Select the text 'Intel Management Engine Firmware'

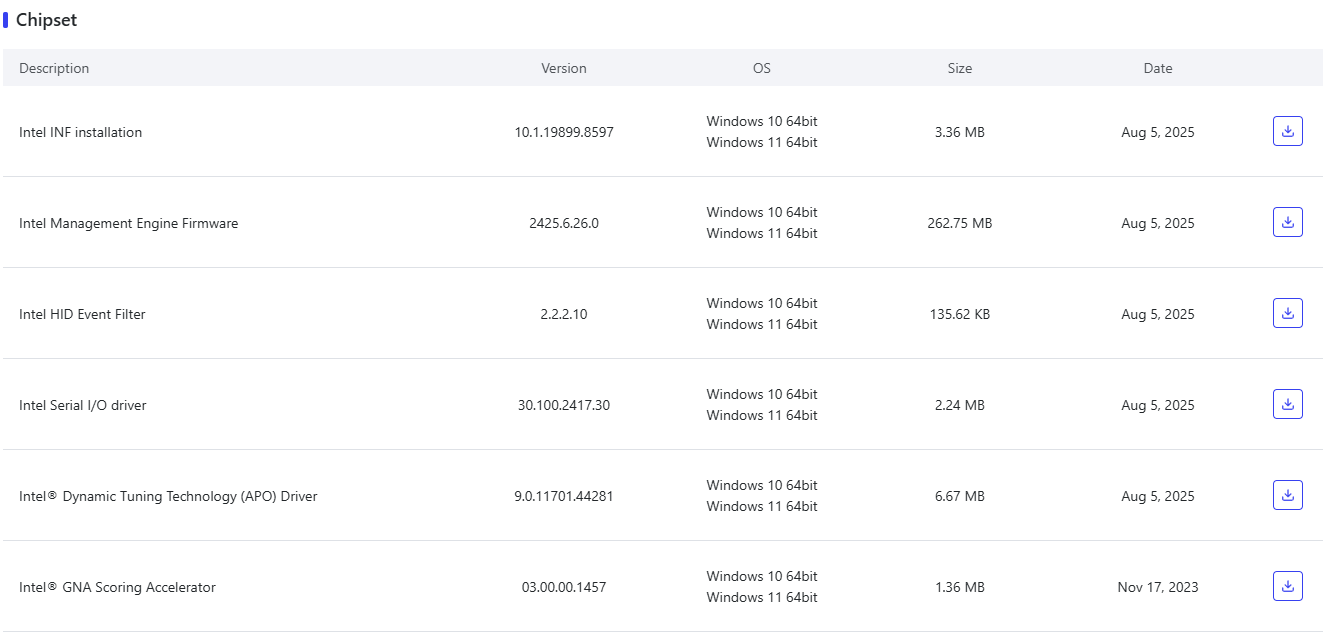(x=129, y=223)
